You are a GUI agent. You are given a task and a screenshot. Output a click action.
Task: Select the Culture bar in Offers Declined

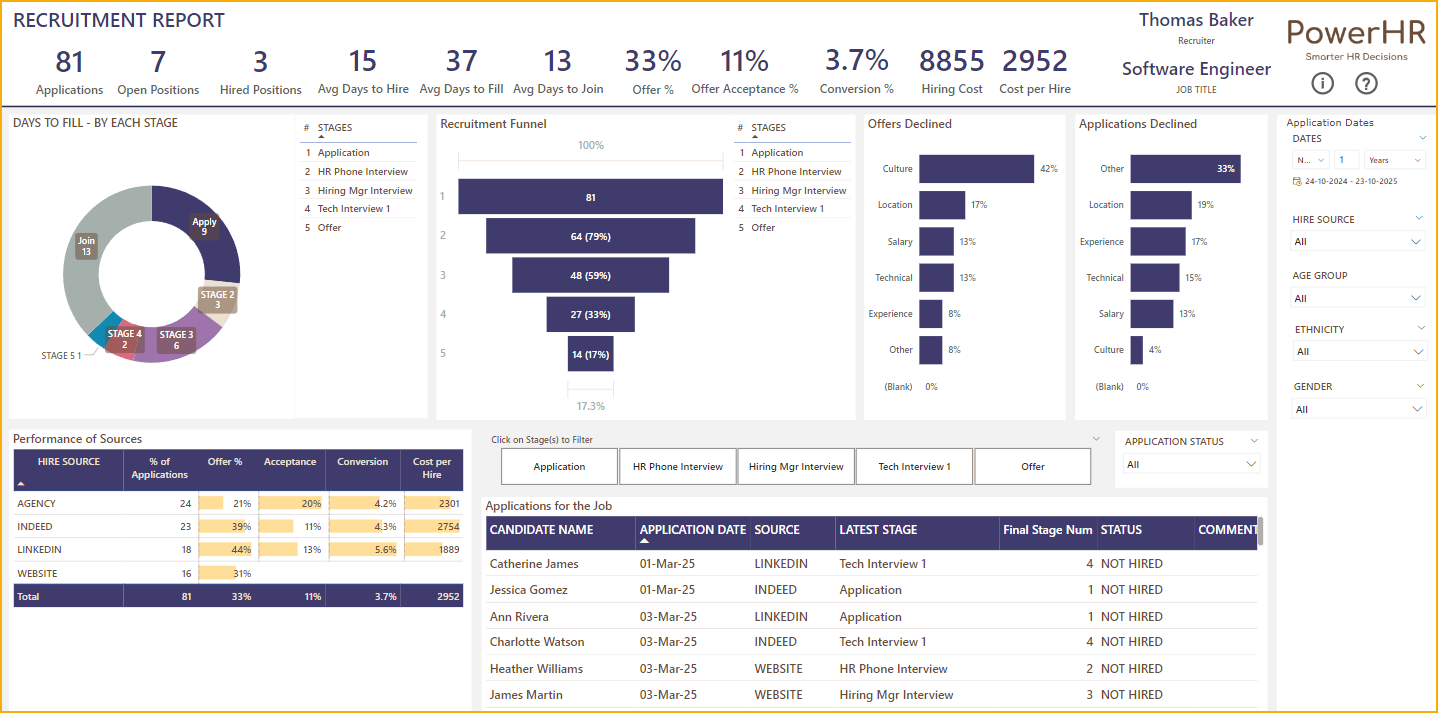976,169
